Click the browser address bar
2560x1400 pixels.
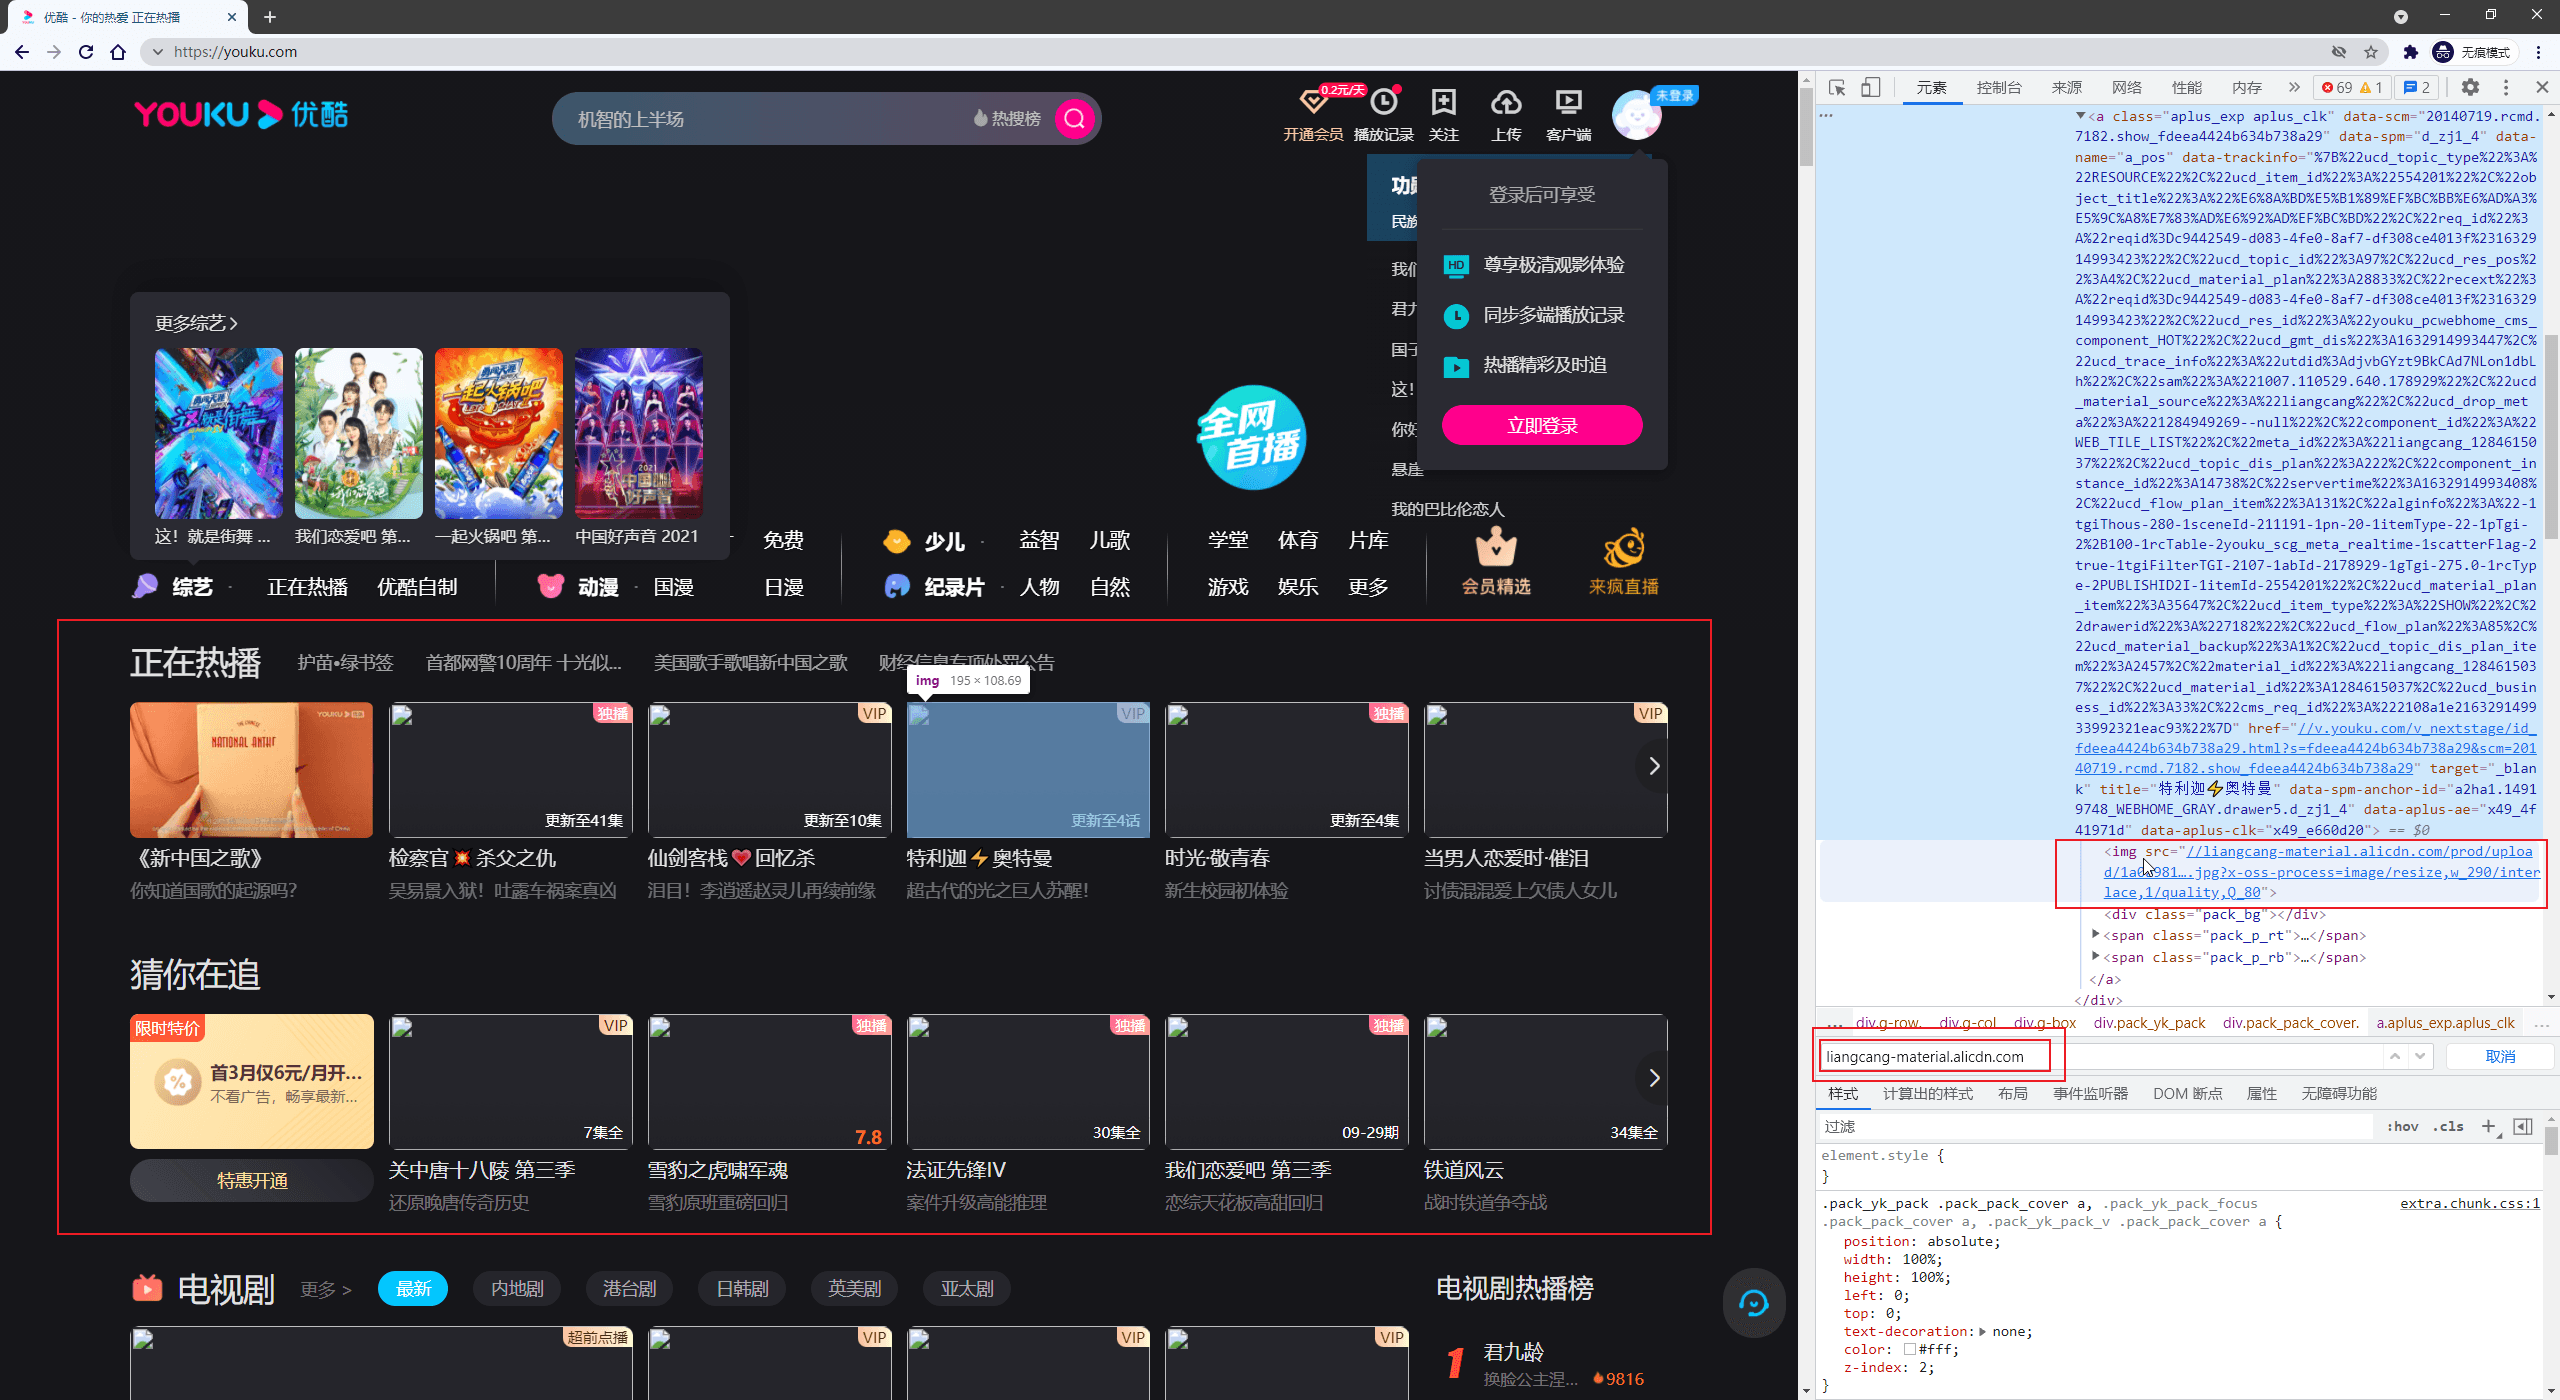pyautogui.click(x=1240, y=52)
